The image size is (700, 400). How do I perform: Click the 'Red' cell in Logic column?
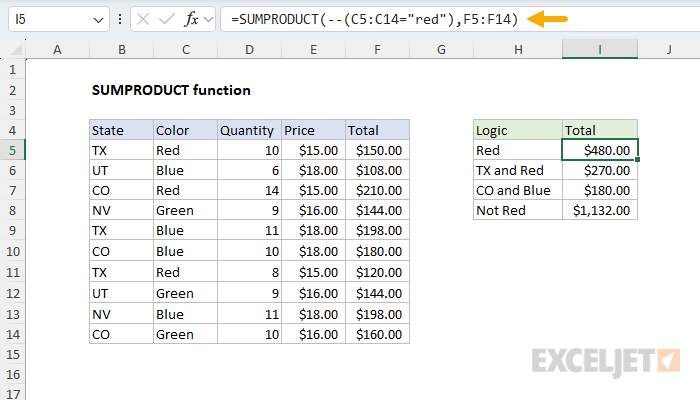(518, 150)
